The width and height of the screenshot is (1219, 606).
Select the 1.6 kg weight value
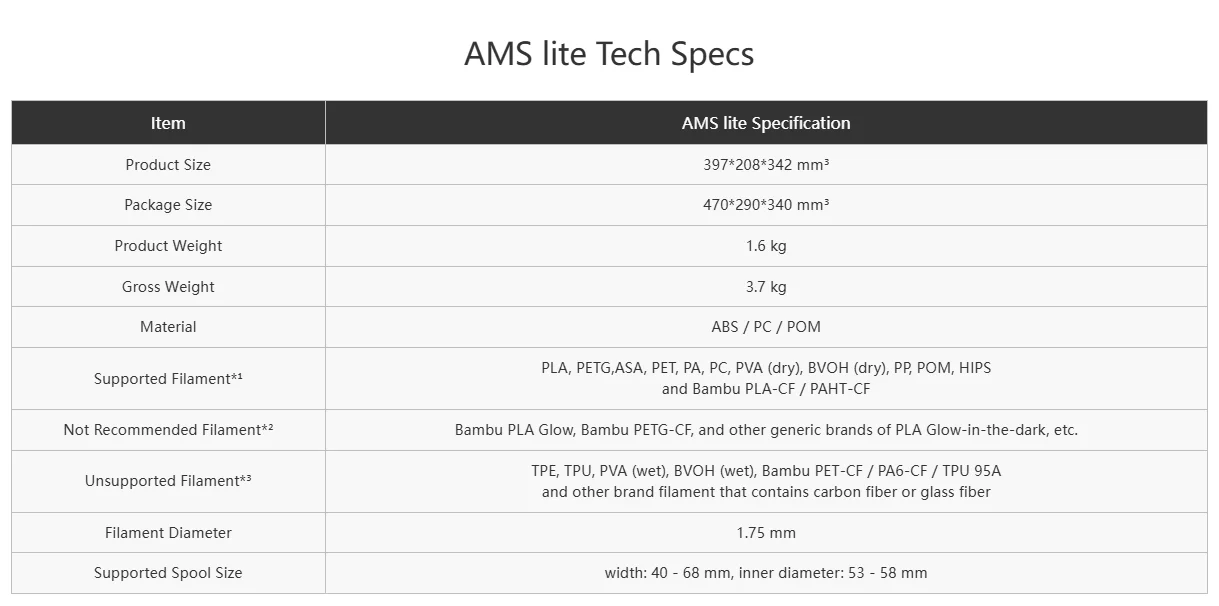(x=766, y=246)
